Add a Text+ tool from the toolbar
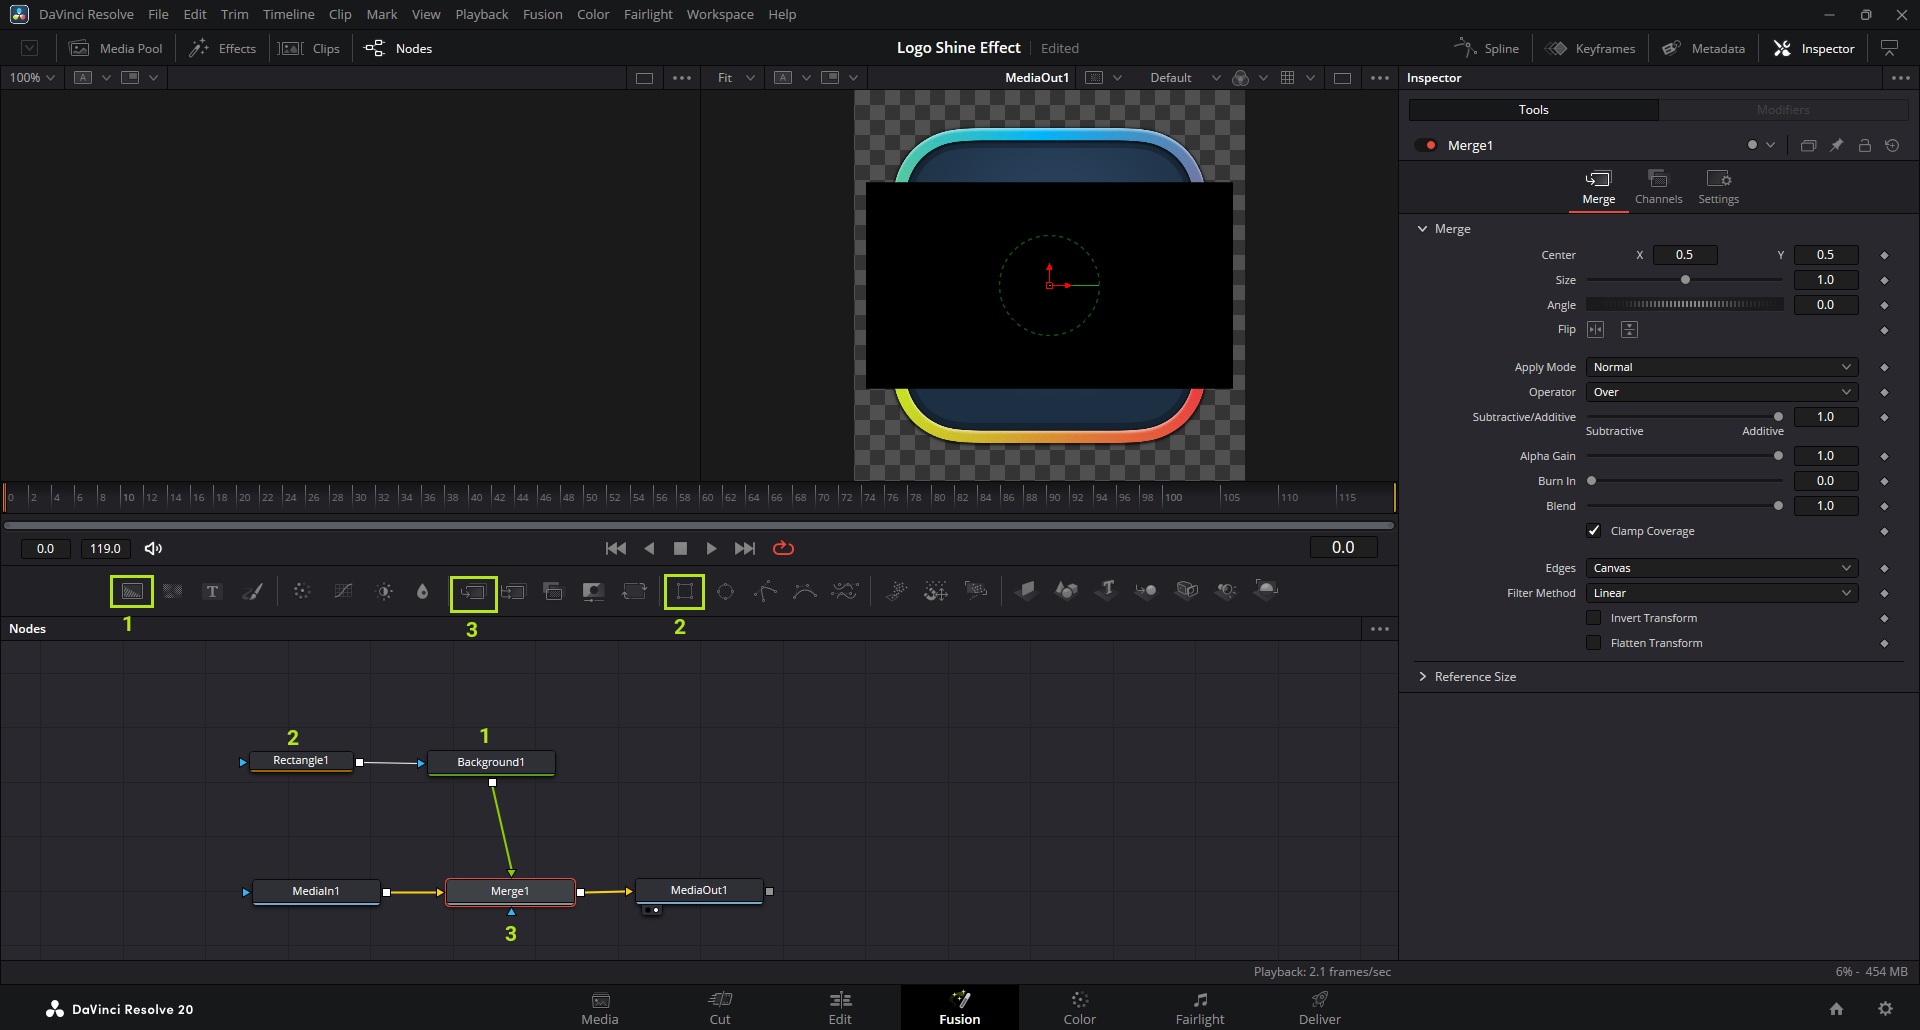This screenshot has height=1030, width=1920. (212, 591)
